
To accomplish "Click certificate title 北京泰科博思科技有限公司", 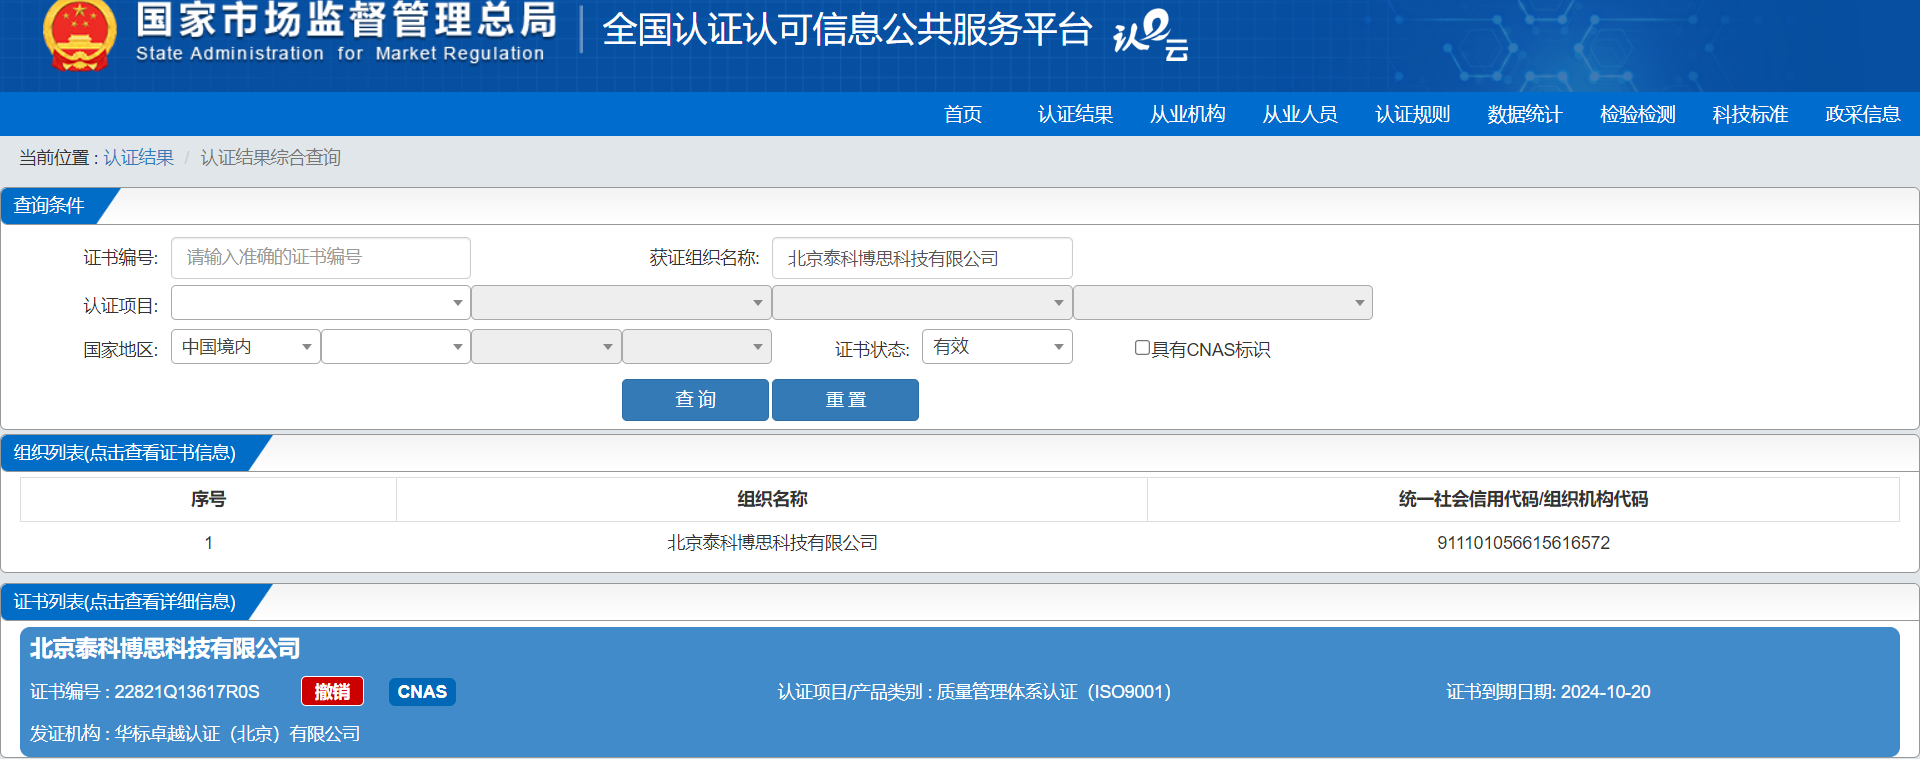I will [165, 648].
